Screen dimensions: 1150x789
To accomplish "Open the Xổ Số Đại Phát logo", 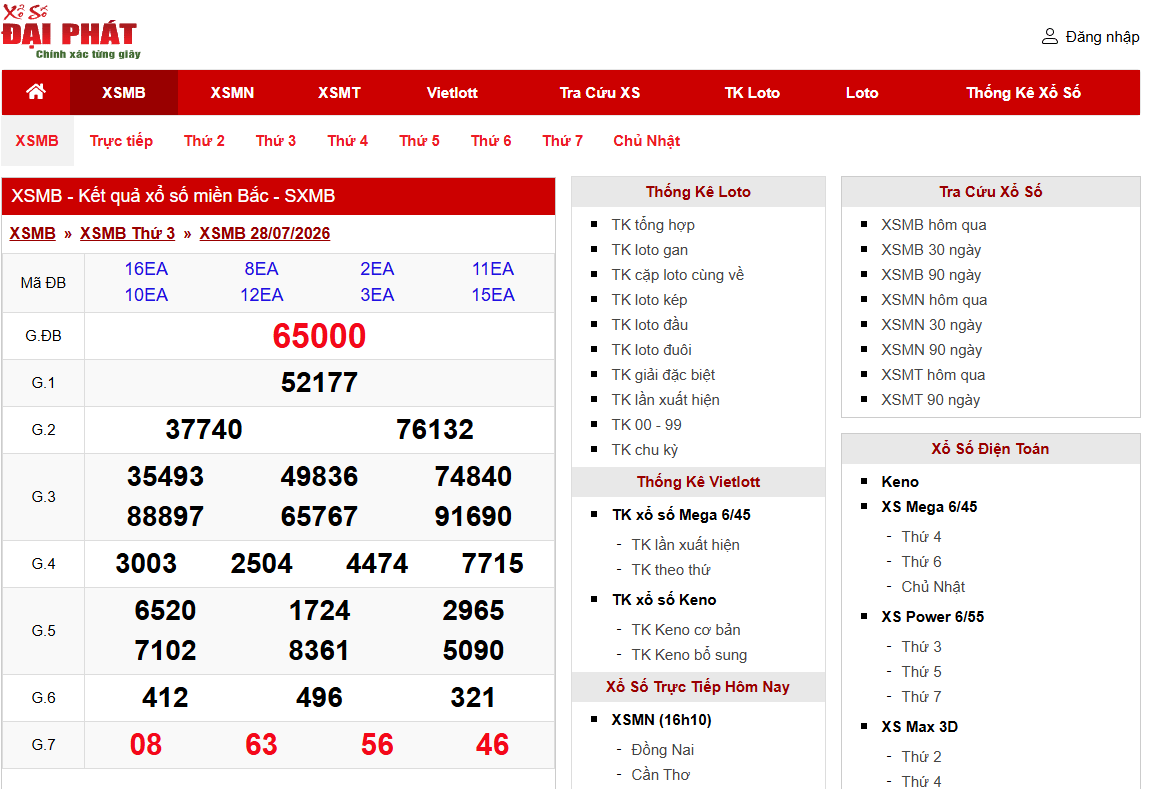I will click(70, 32).
